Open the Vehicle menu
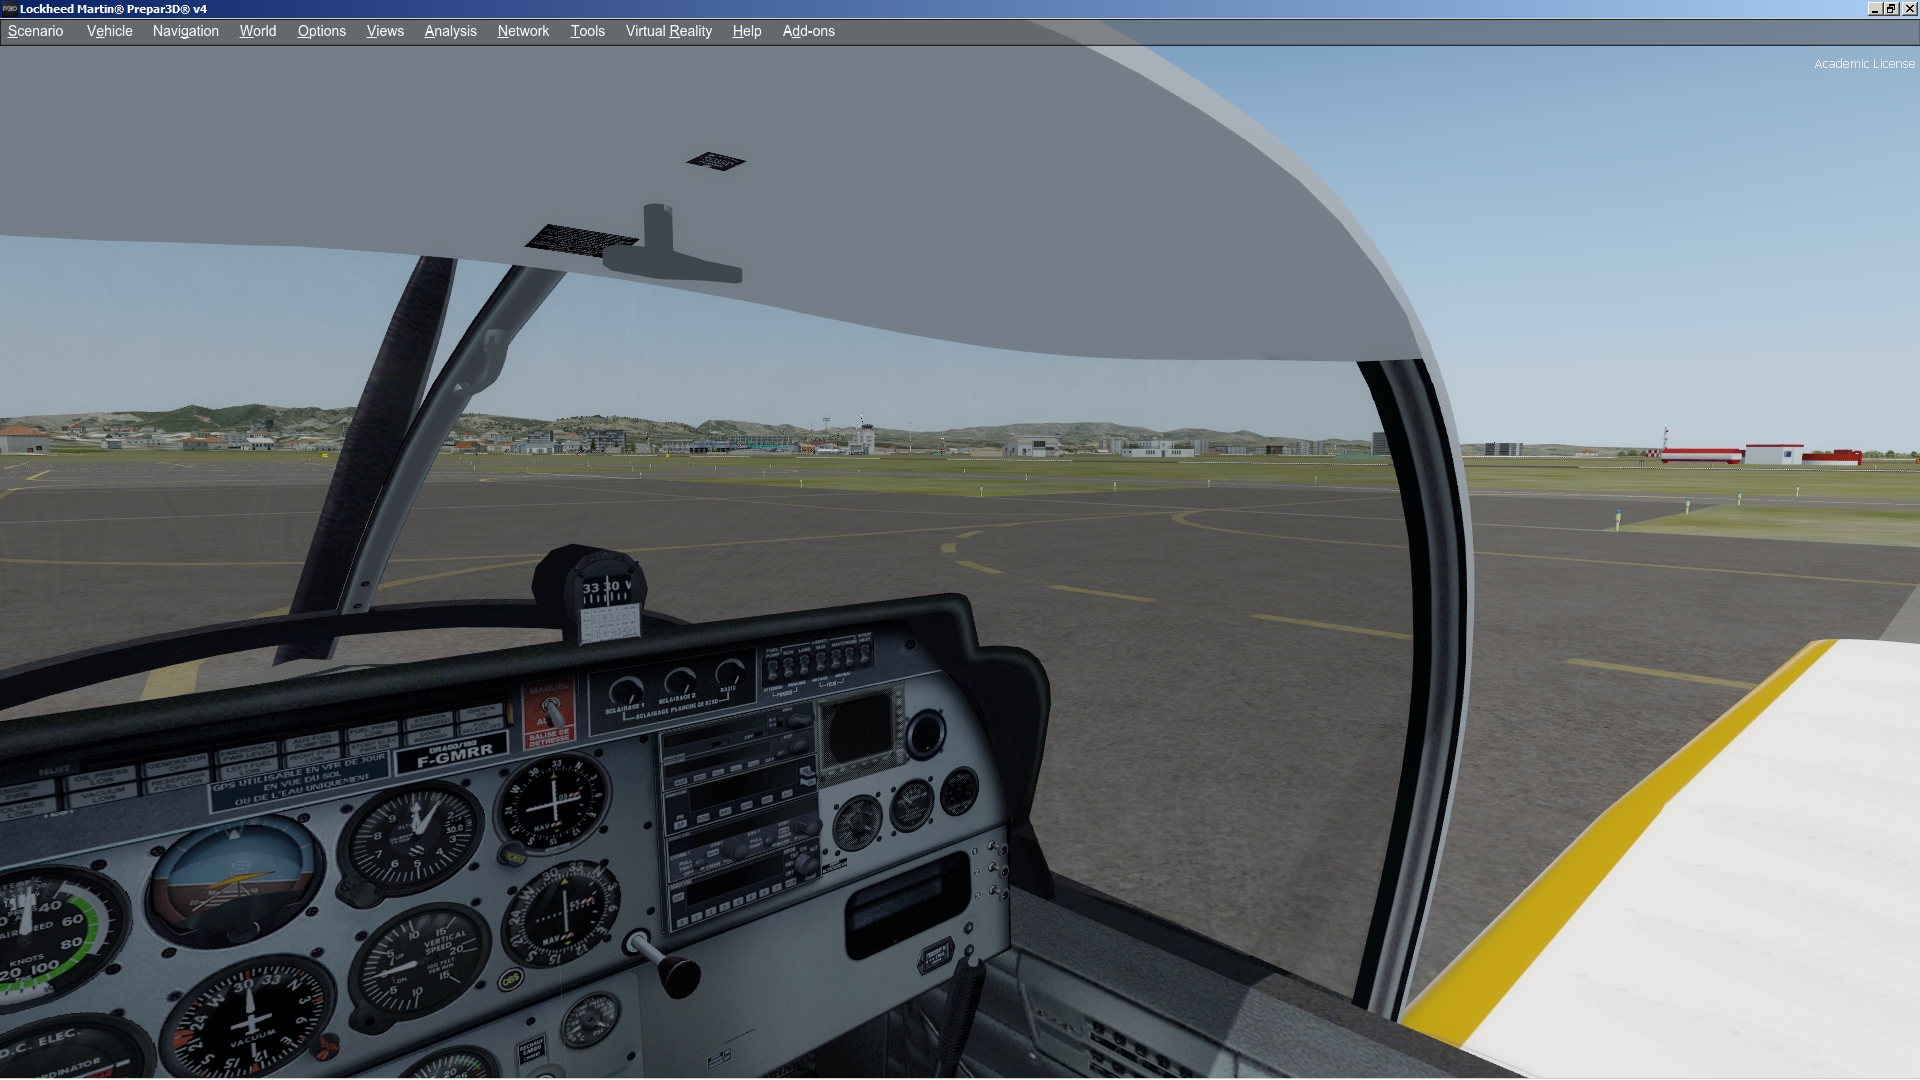This screenshot has width=1920, height=1080. tap(109, 31)
